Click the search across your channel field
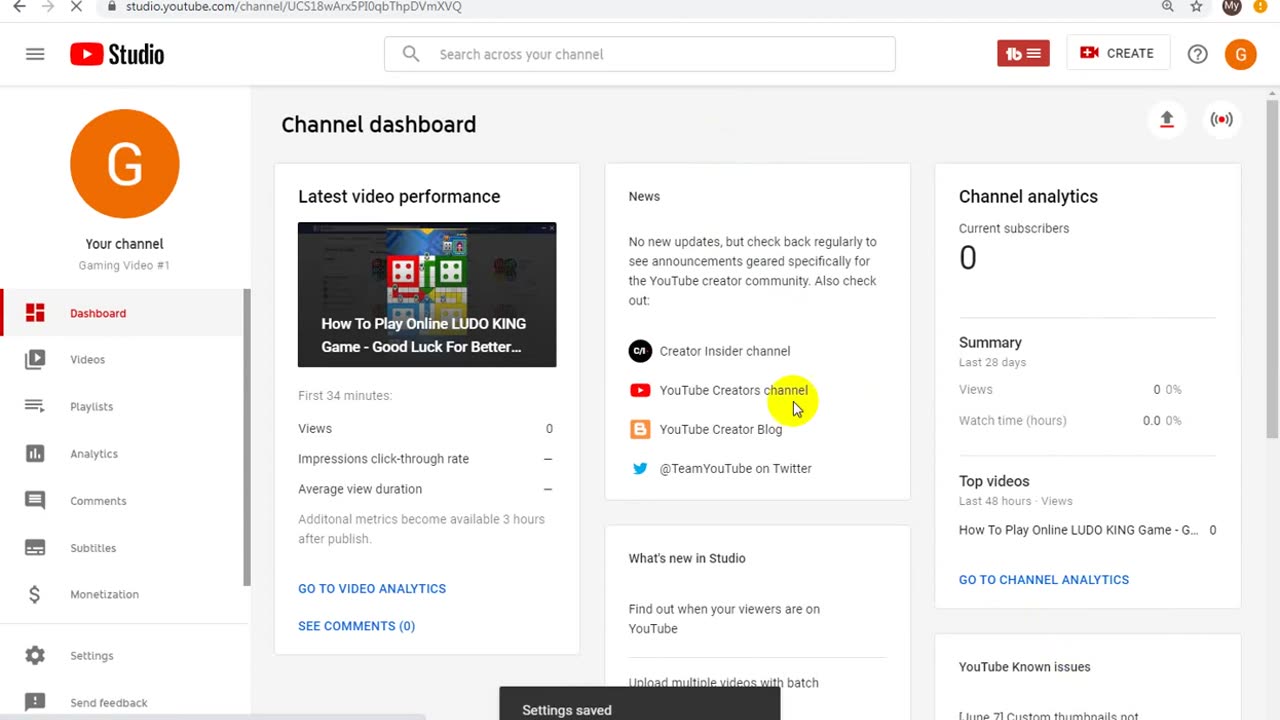 (x=640, y=54)
